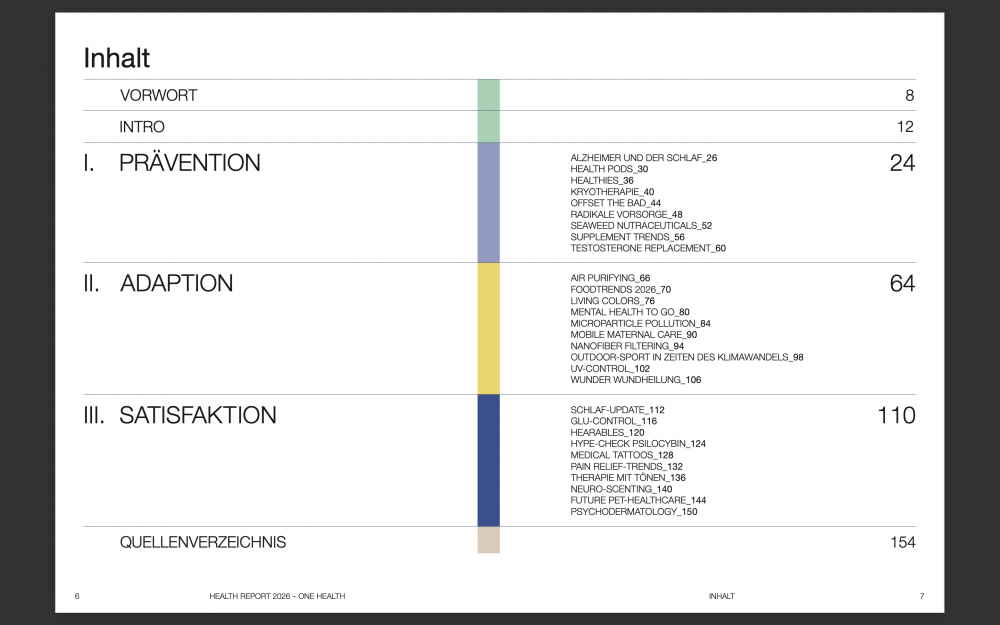Open the VORWORT section entry
Image resolution: width=1000 pixels, height=625 pixels.
pos(158,96)
